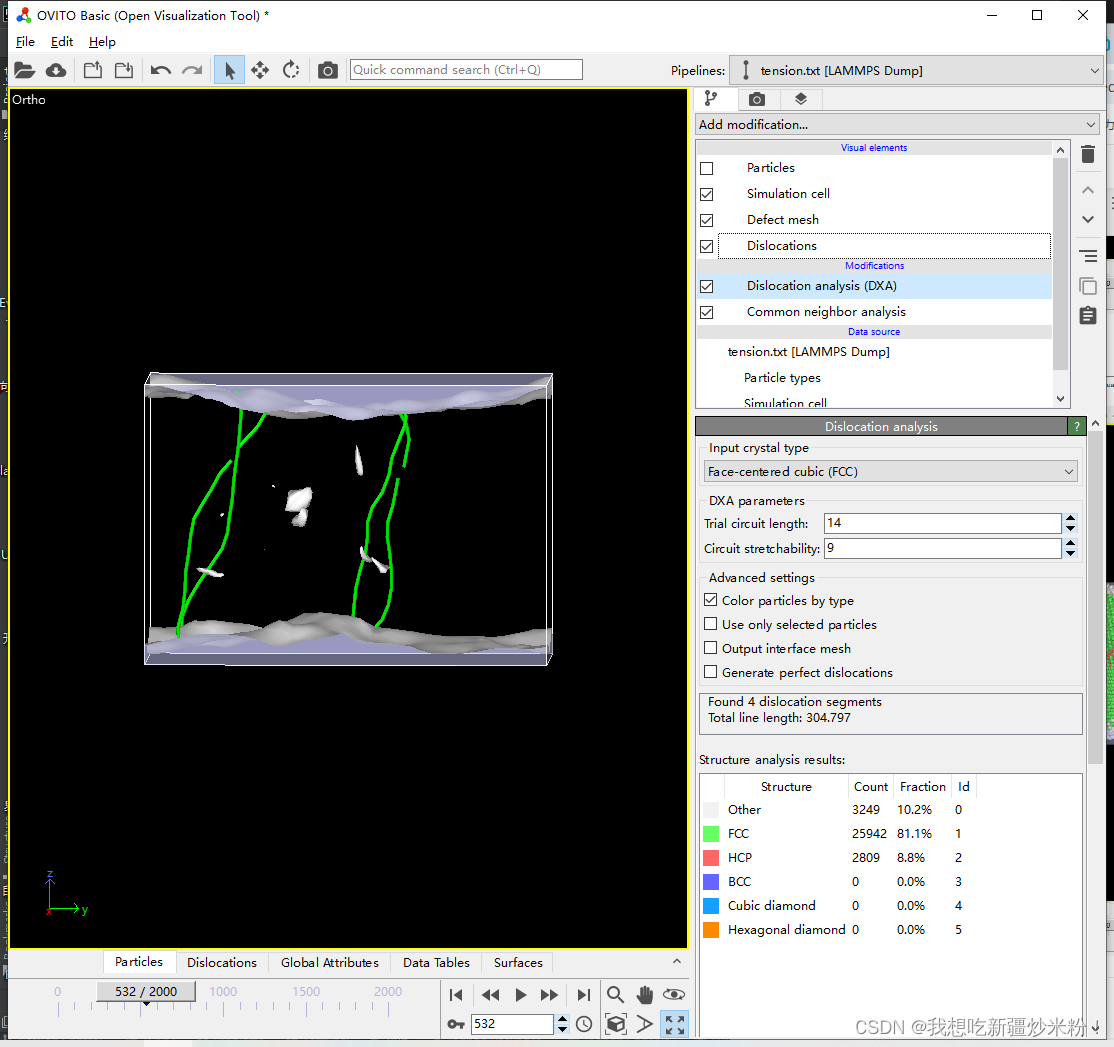The height and width of the screenshot is (1047, 1114).
Task: Click the load file folder icon
Action: pos(24,70)
